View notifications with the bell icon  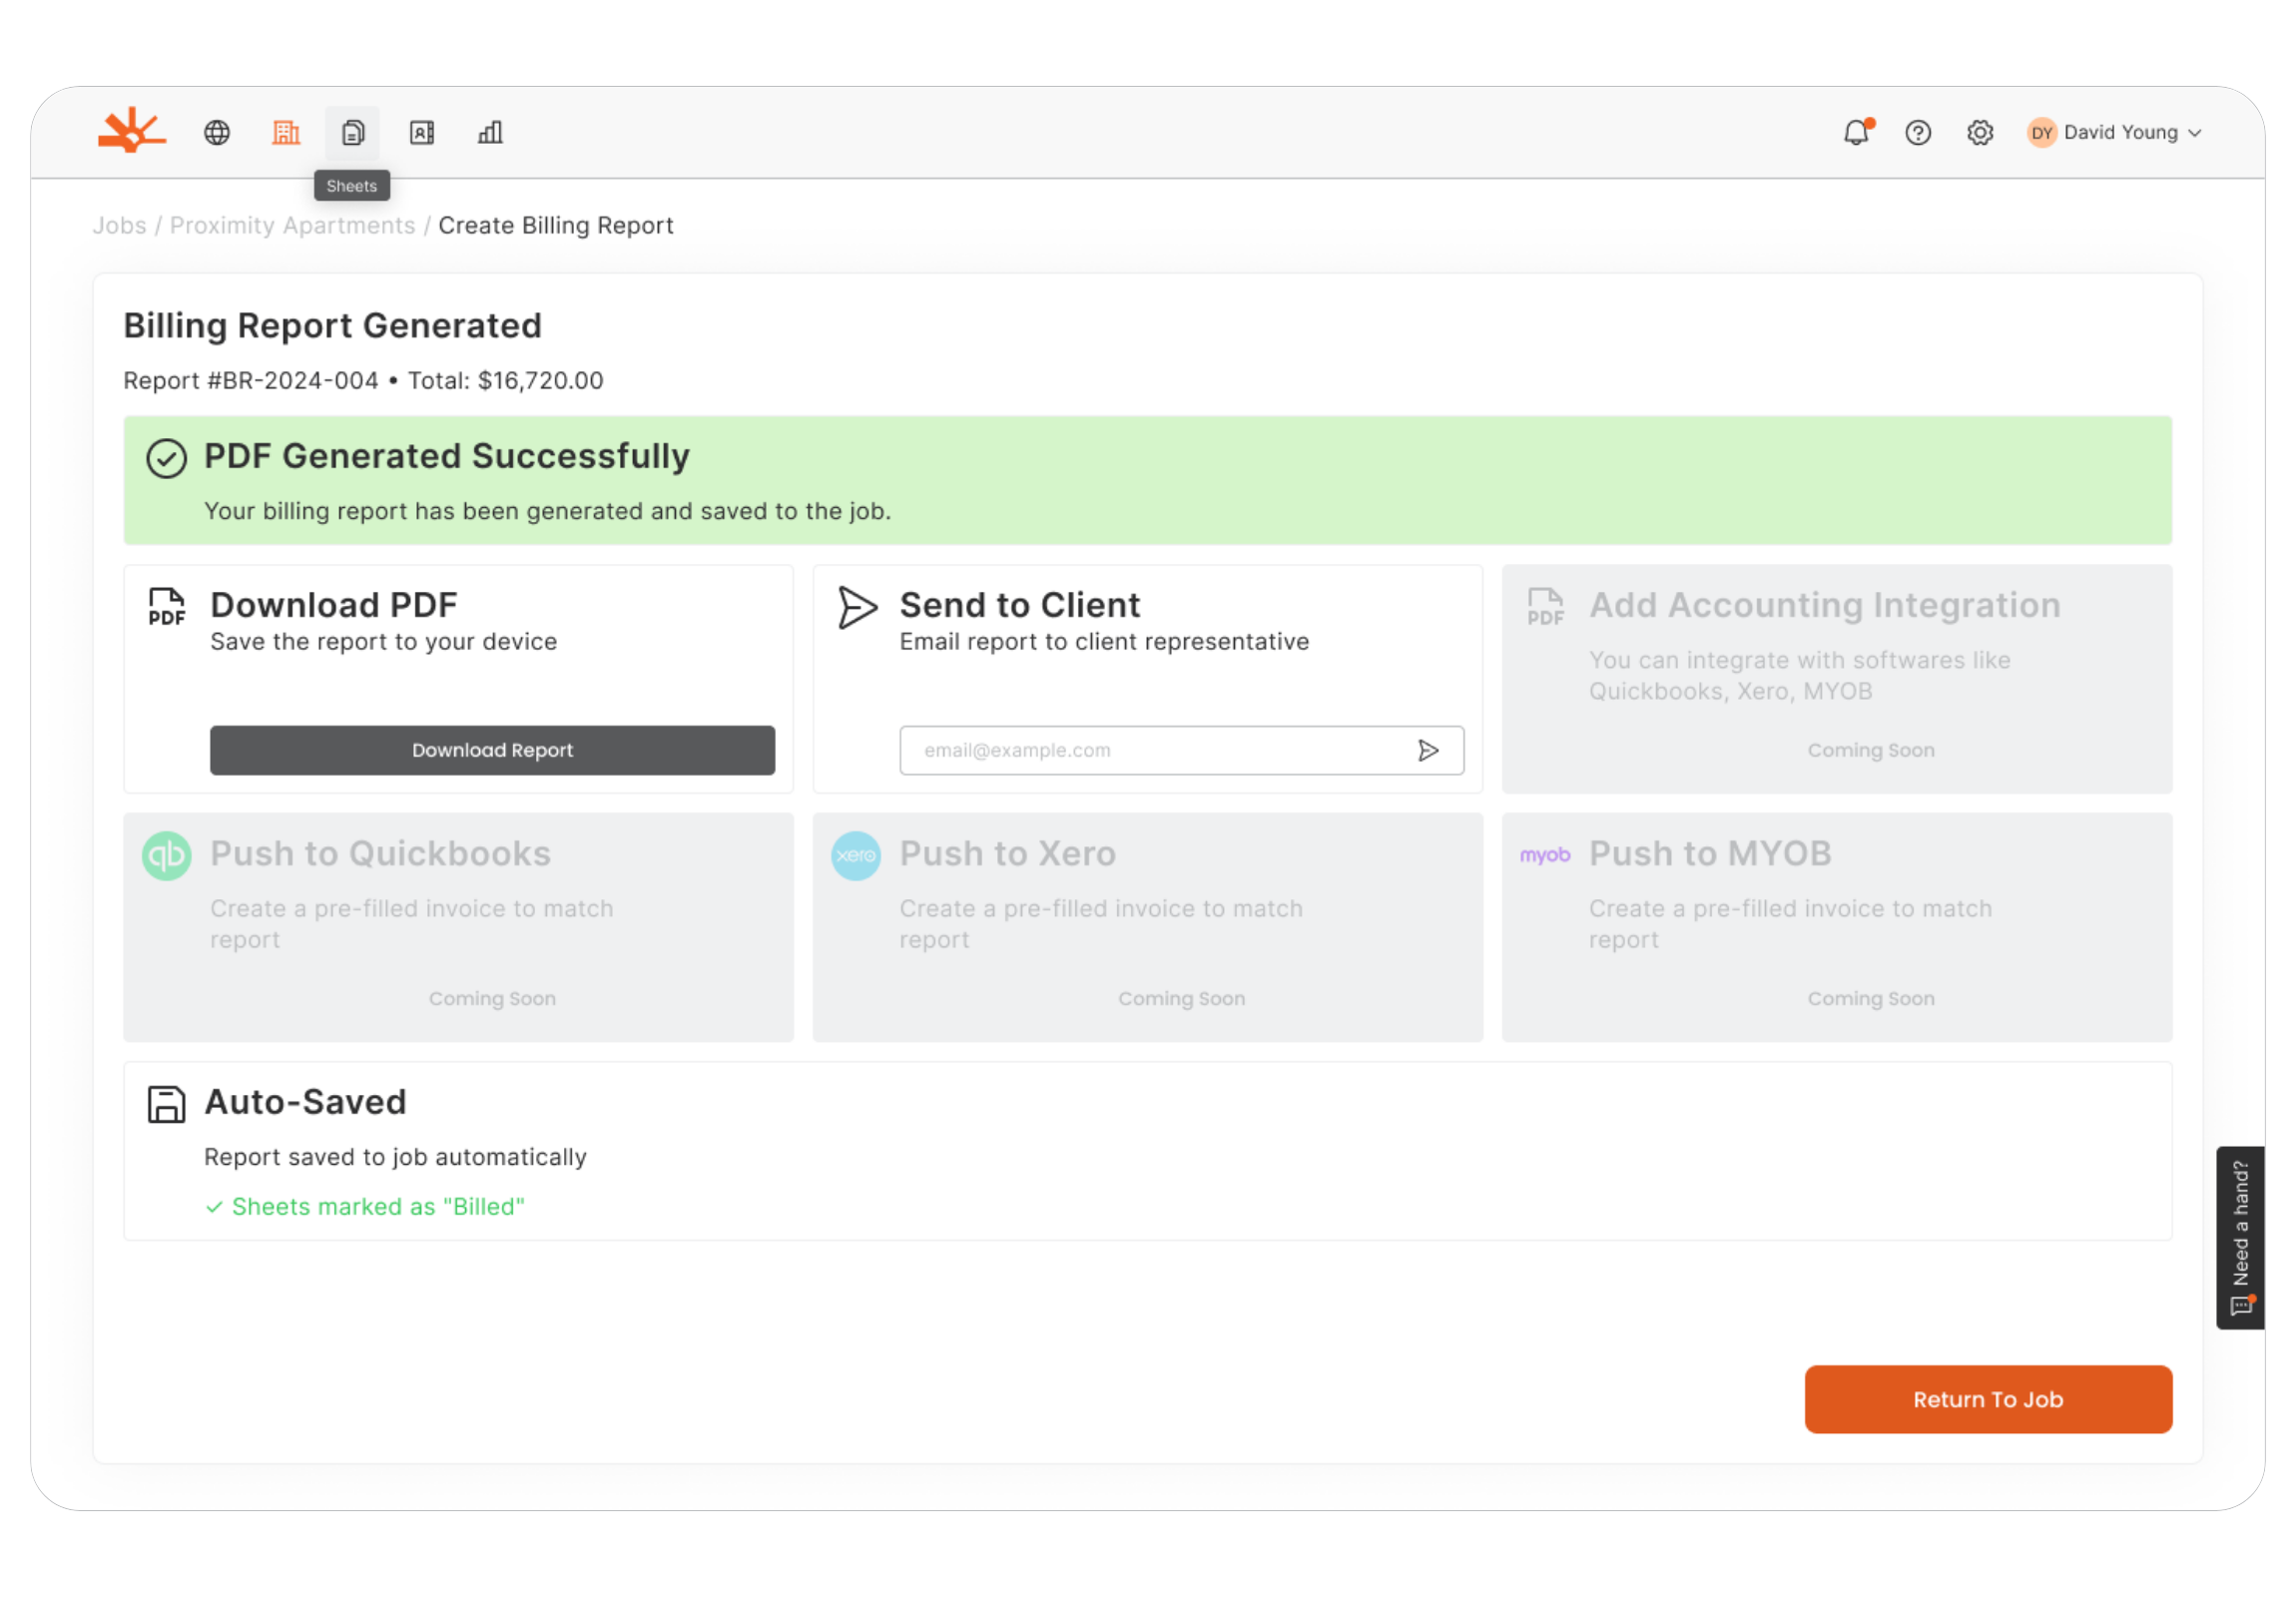1856,132
